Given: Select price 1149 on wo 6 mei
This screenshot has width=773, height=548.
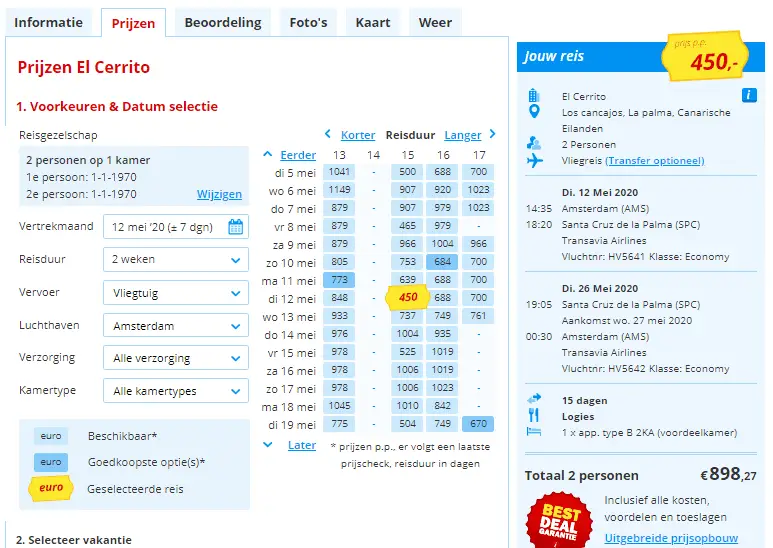Looking at the screenshot, I should point(339,190).
